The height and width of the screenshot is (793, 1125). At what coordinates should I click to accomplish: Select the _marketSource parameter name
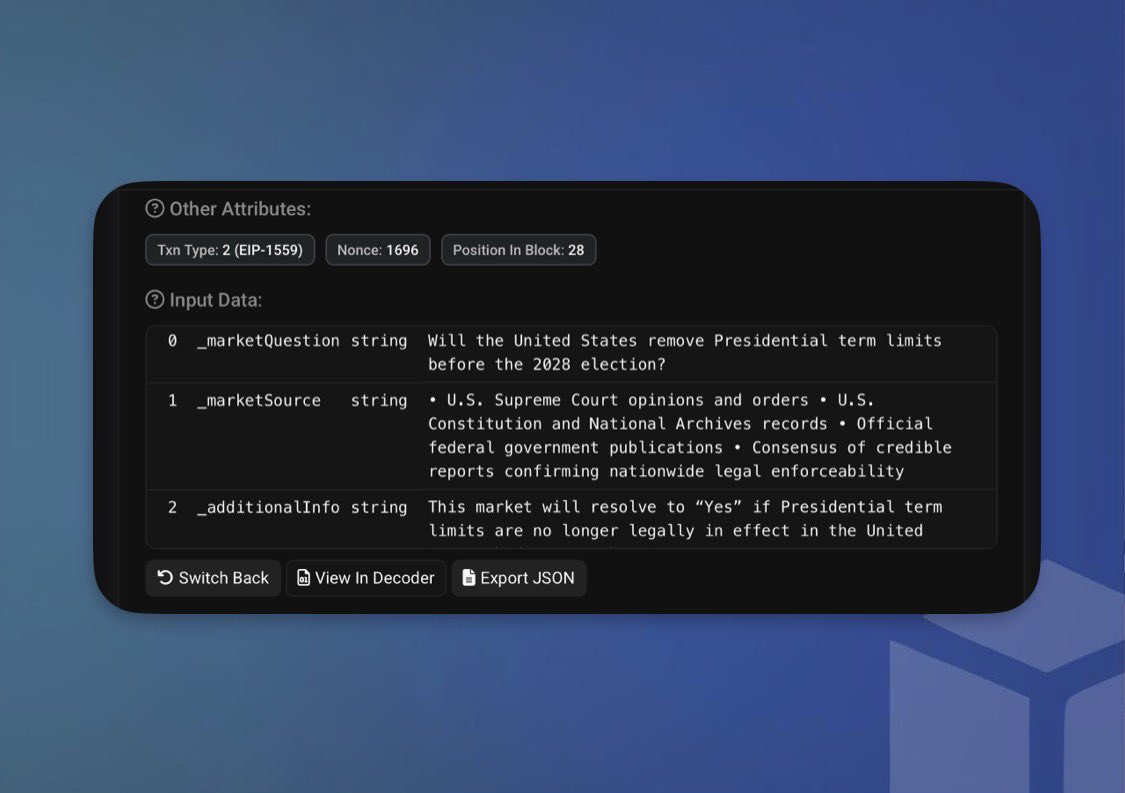click(259, 400)
